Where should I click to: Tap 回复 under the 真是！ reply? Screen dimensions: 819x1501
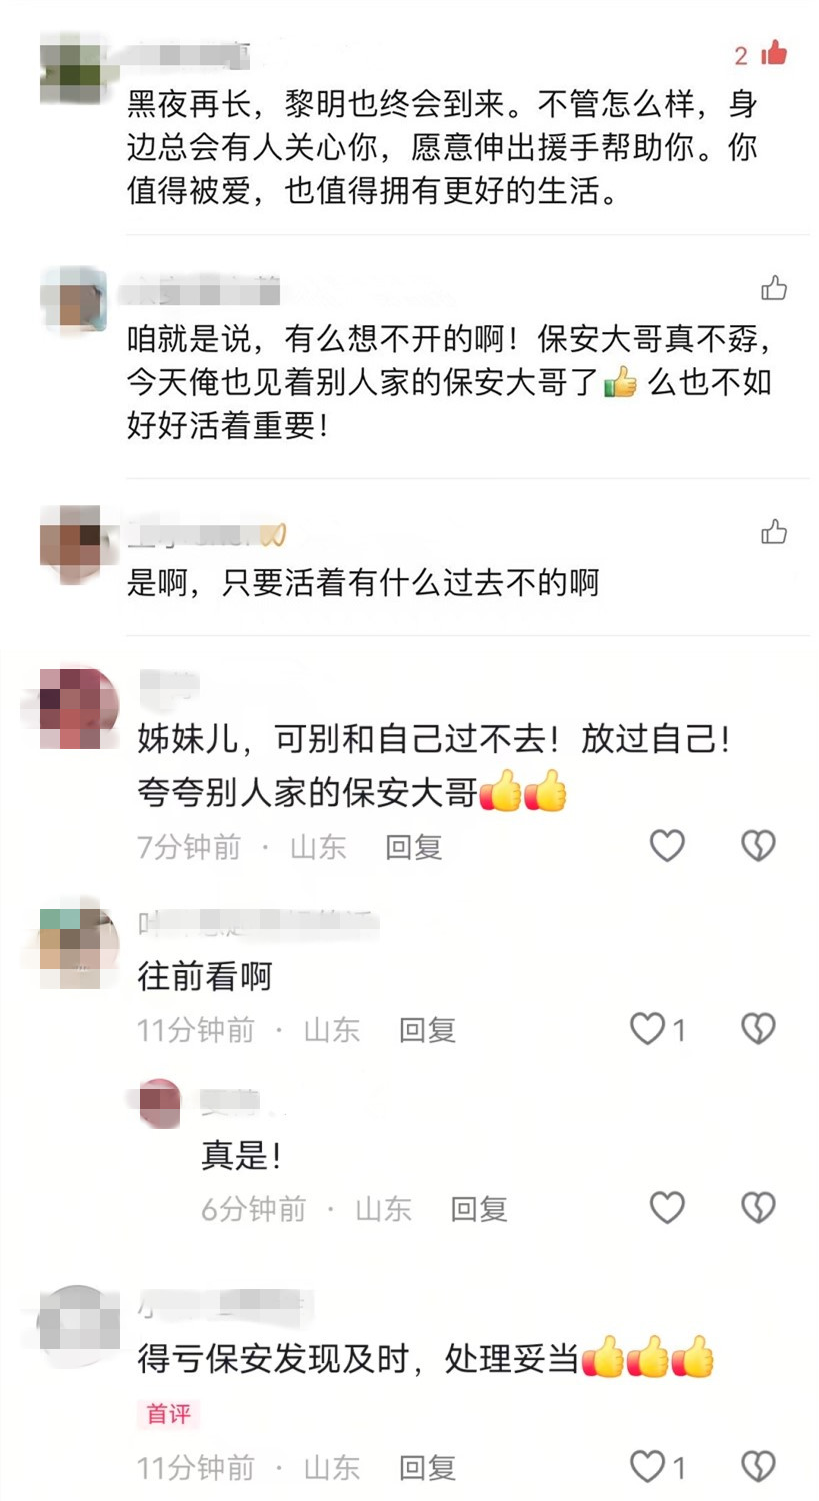click(x=479, y=1209)
